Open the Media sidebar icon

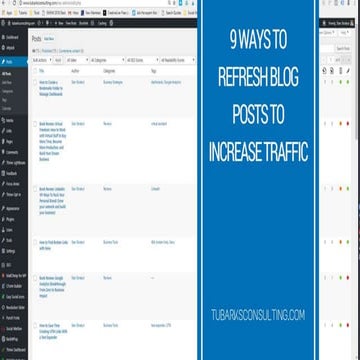[x=3, y=120]
